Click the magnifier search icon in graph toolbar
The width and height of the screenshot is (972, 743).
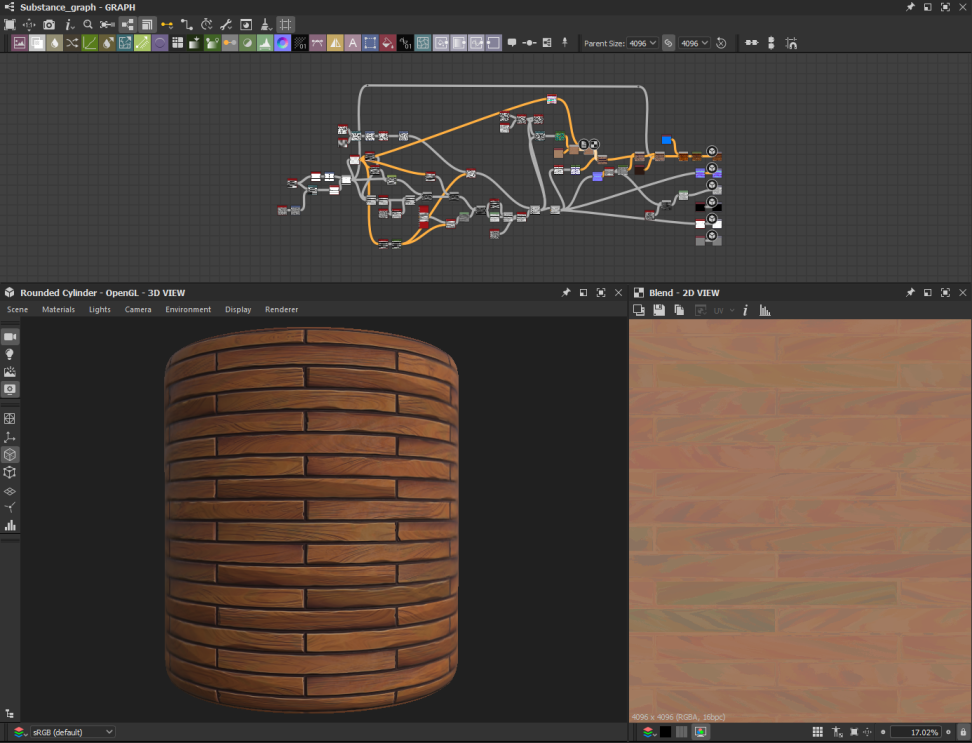pyautogui.click(x=88, y=24)
